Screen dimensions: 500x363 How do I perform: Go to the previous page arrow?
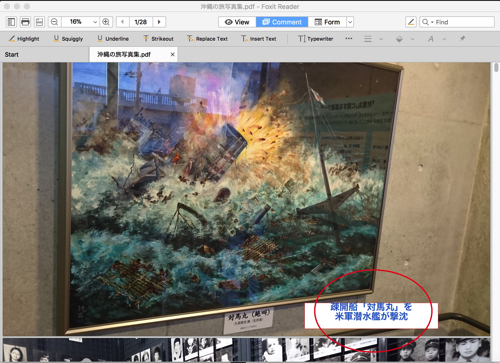tap(122, 22)
